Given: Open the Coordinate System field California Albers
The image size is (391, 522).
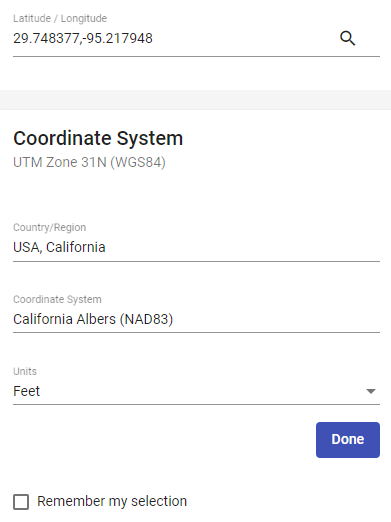Looking at the screenshot, I should pos(196,319).
